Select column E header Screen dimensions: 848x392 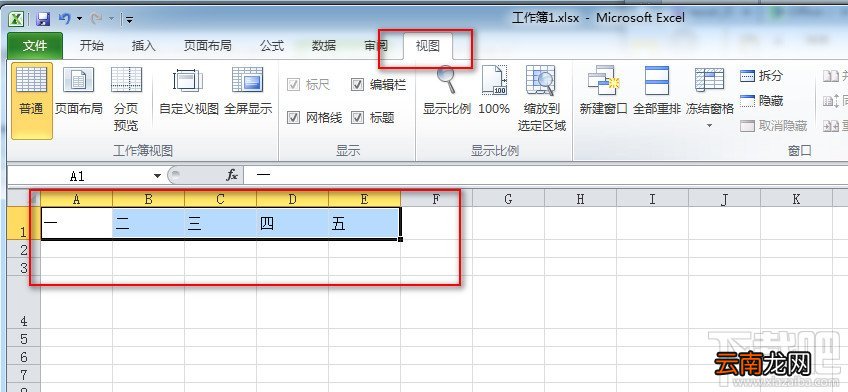(x=364, y=199)
